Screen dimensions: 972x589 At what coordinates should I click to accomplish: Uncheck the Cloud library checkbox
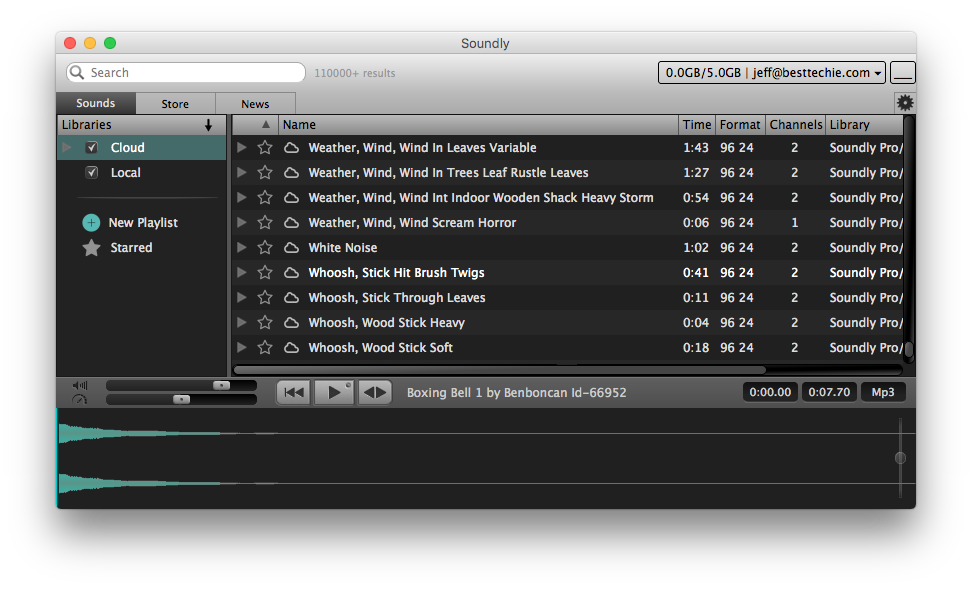[x=92, y=148]
